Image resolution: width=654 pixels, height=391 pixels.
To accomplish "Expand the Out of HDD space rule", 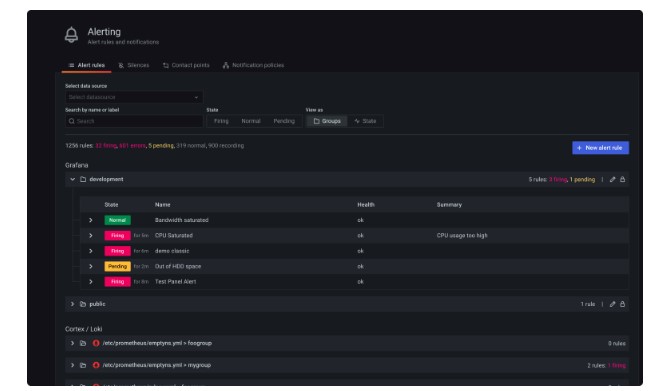I will (x=91, y=266).
